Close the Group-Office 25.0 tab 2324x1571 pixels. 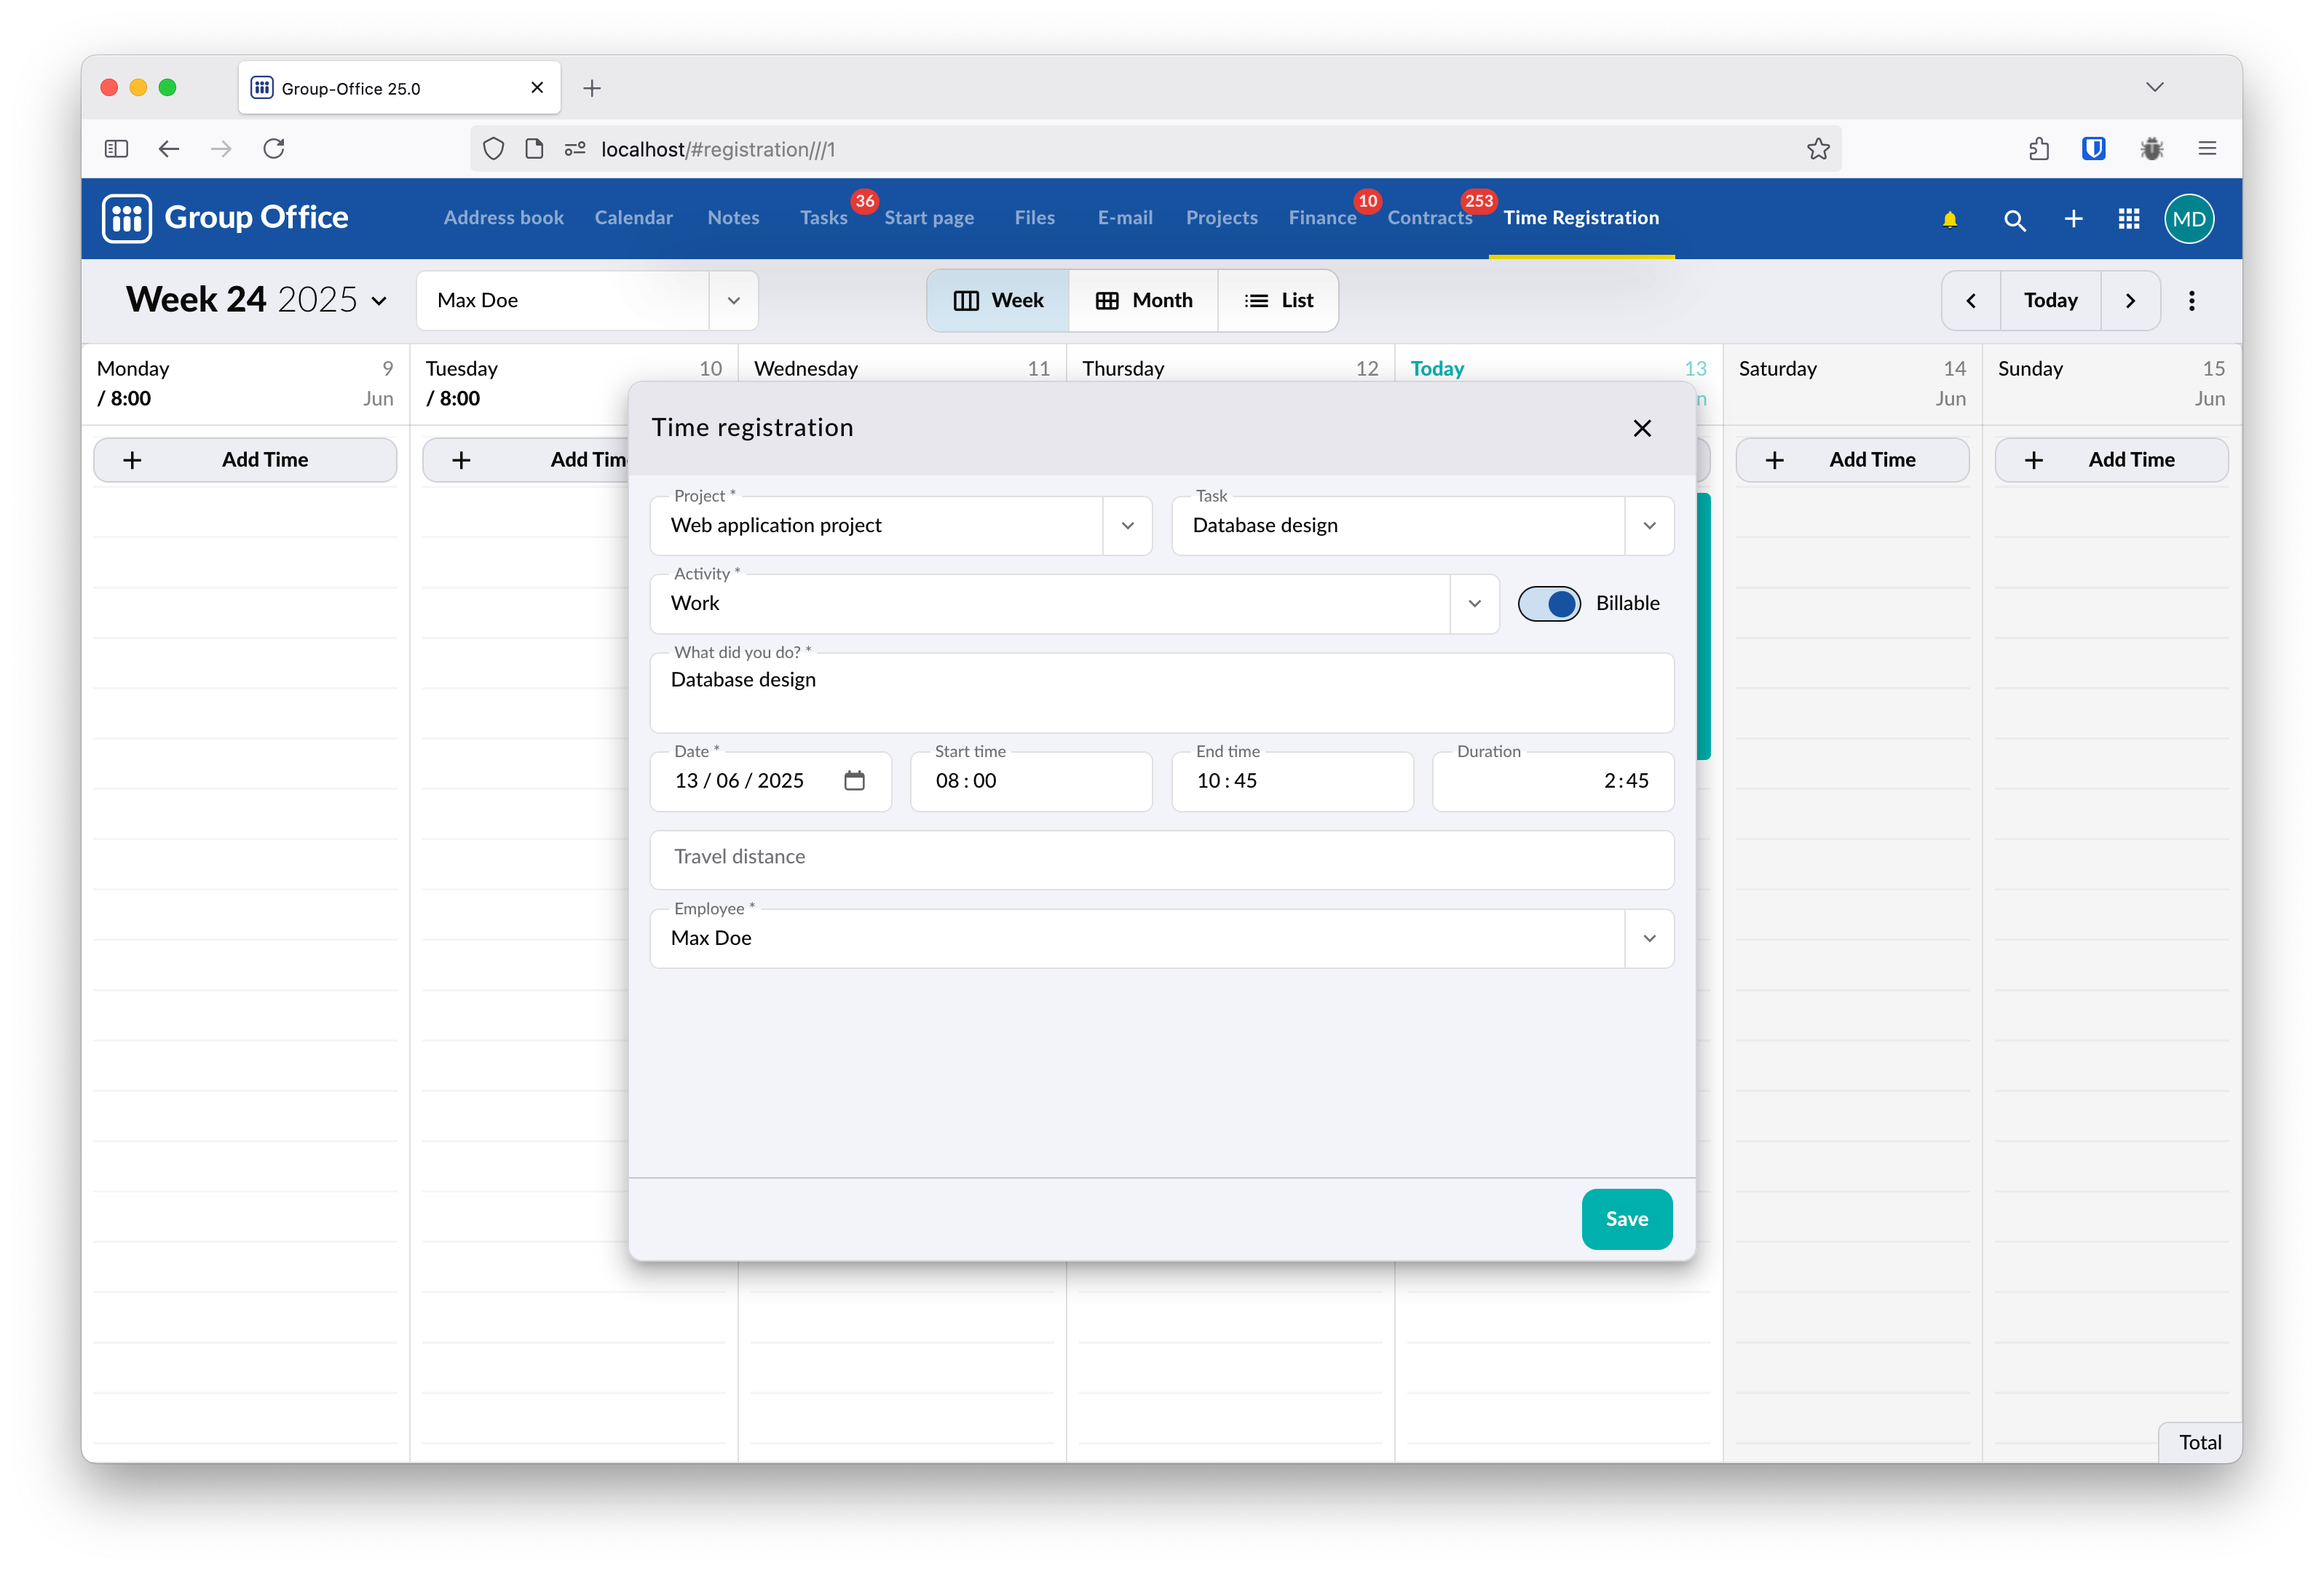537,88
